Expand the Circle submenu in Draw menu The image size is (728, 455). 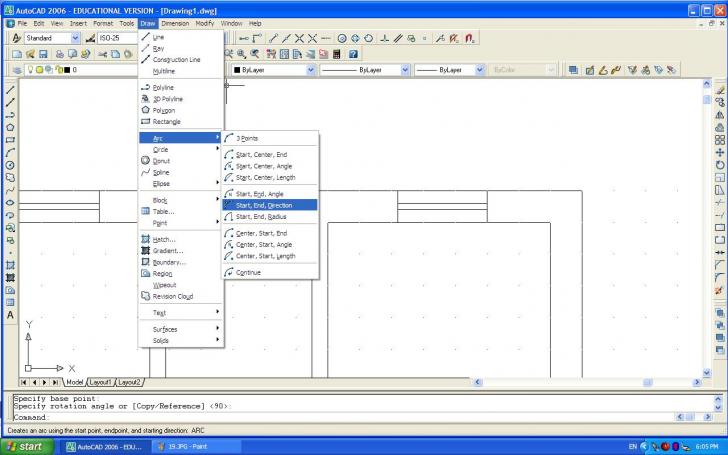181,150
